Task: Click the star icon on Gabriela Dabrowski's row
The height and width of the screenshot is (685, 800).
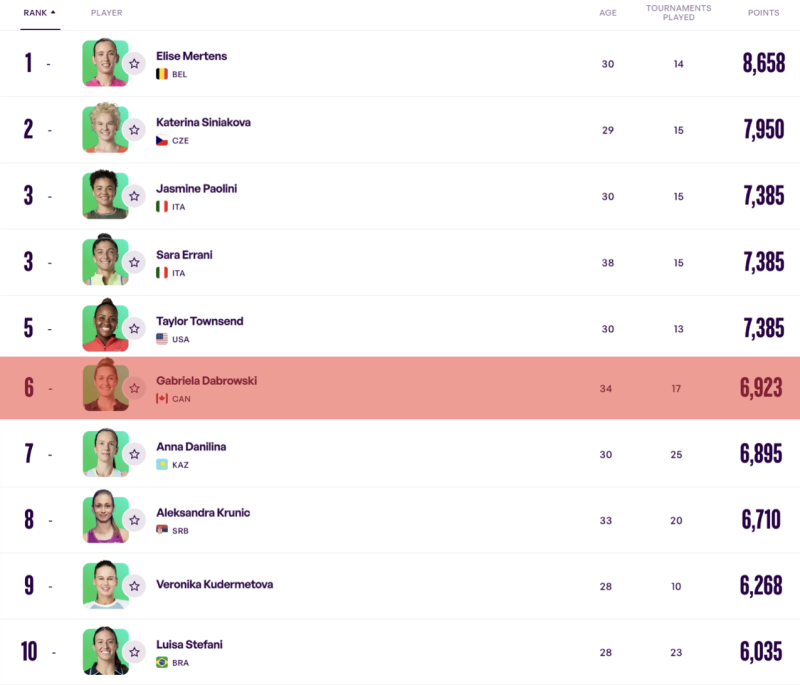Action: [134, 388]
